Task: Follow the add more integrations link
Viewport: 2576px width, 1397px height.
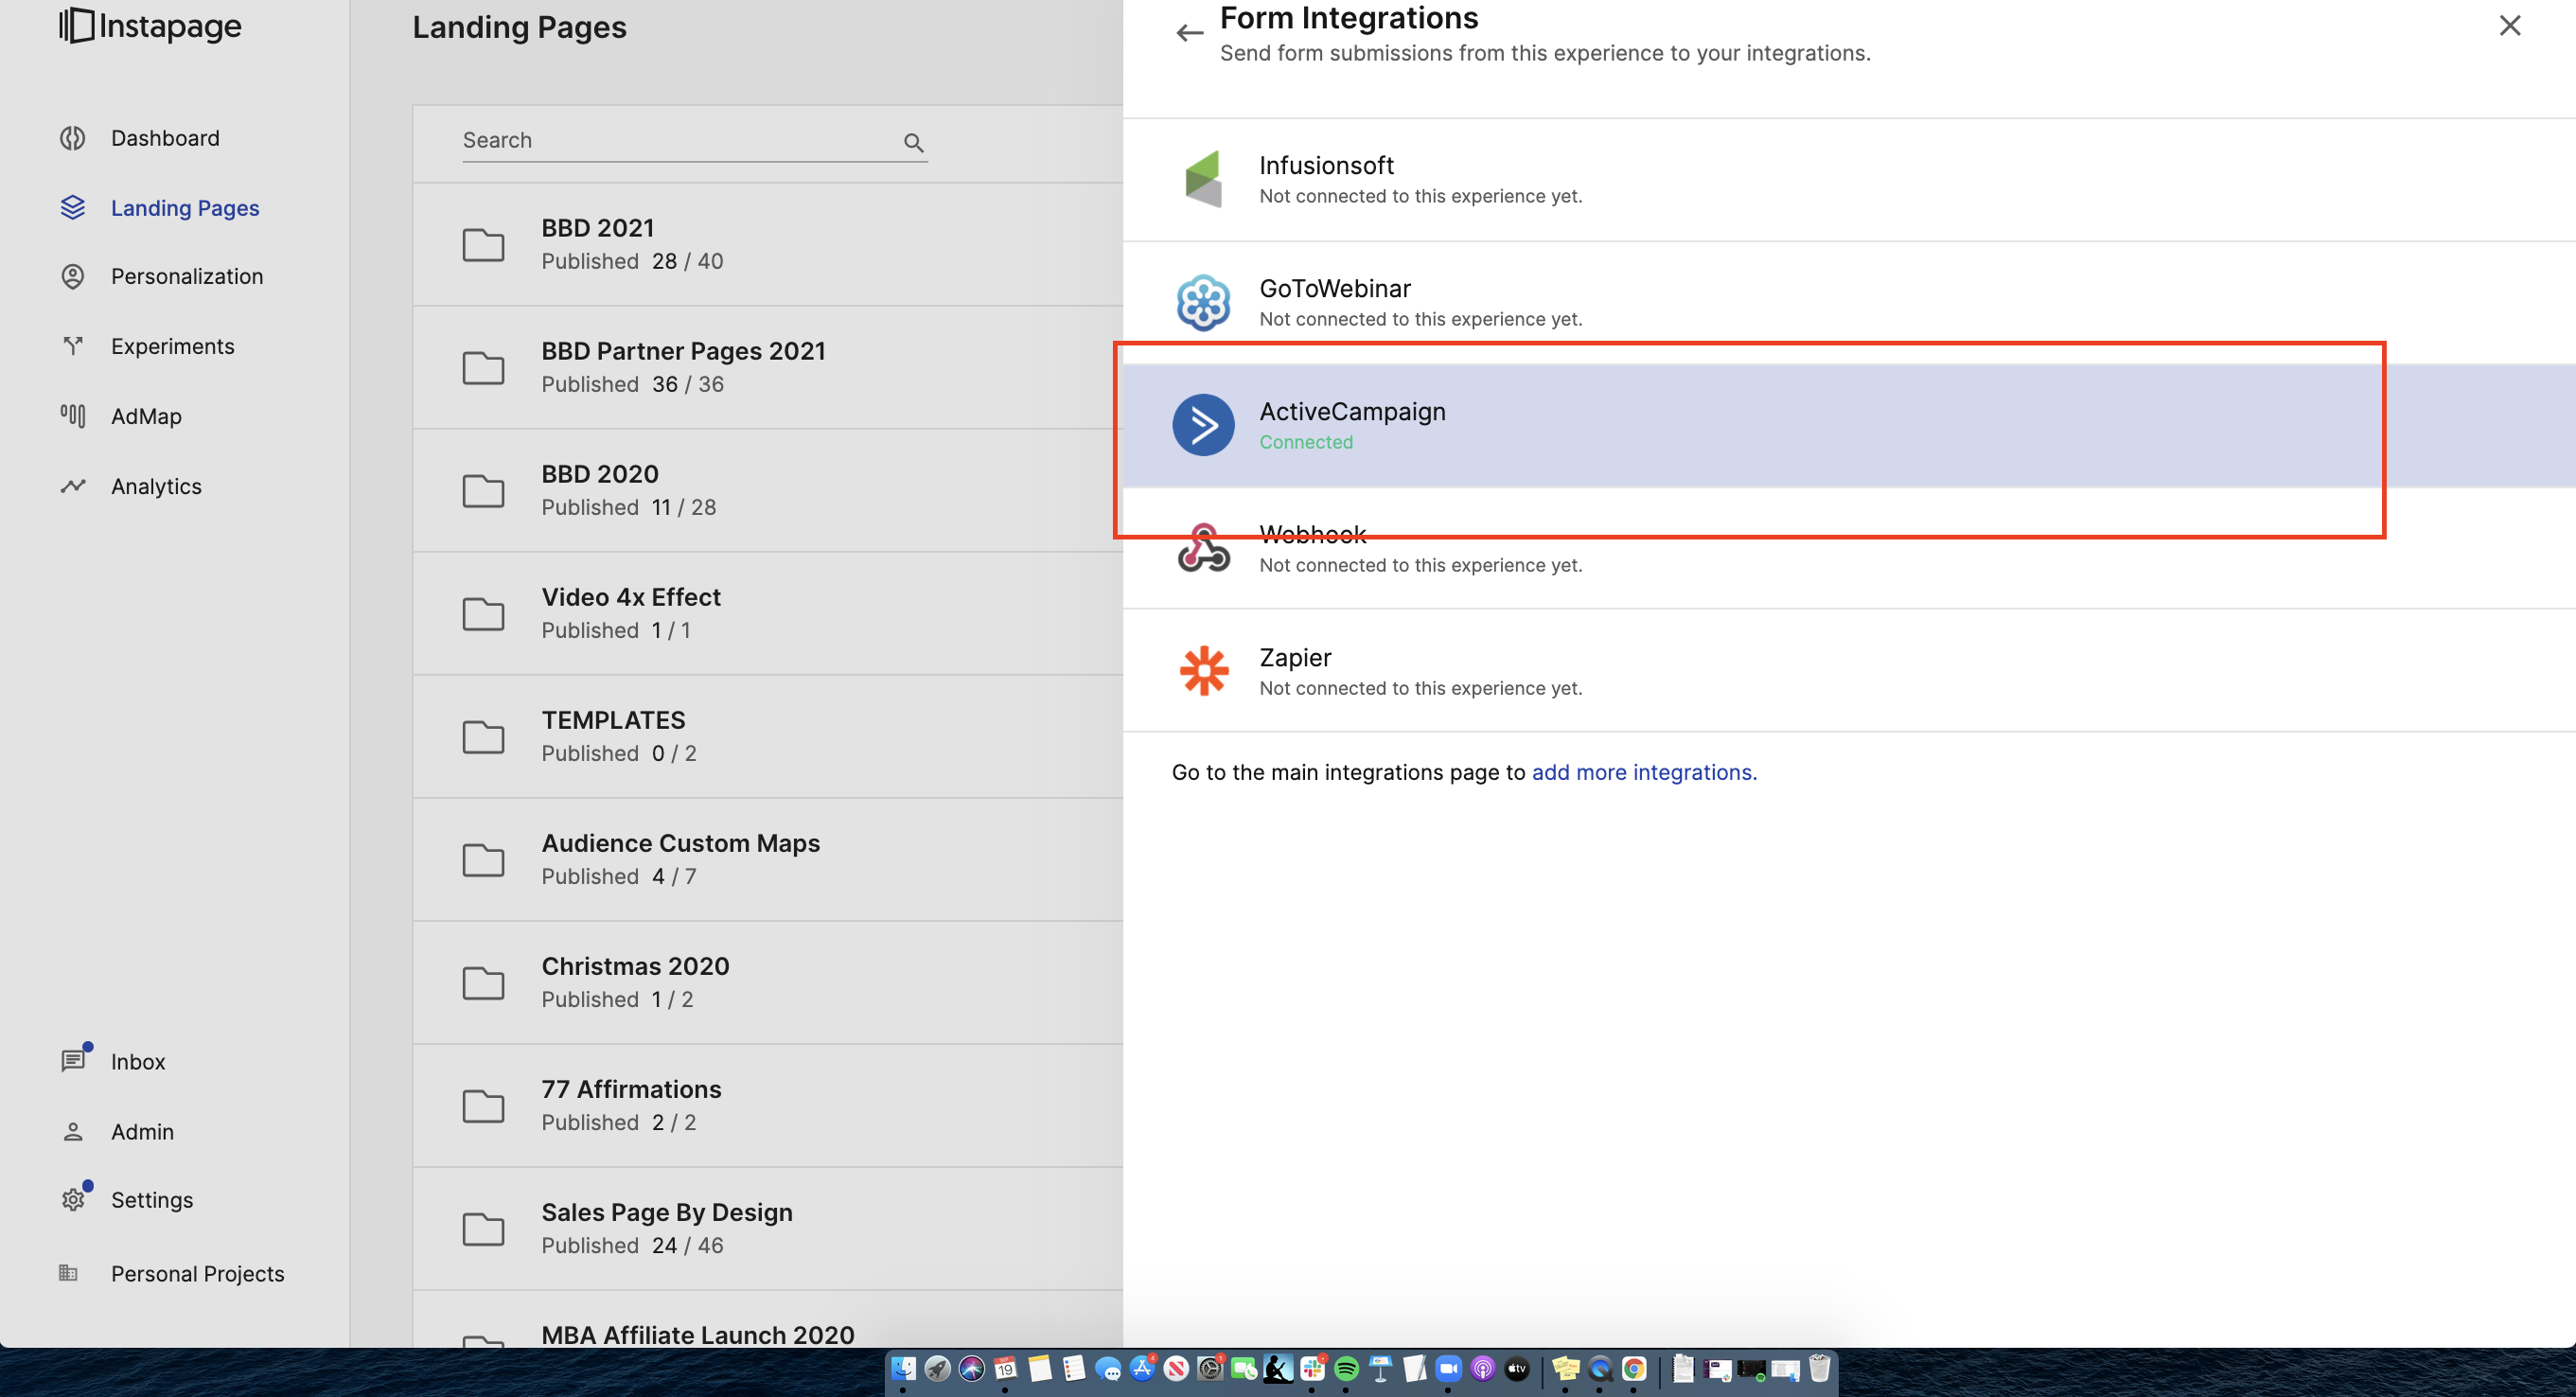Action: click(1644, 772)
